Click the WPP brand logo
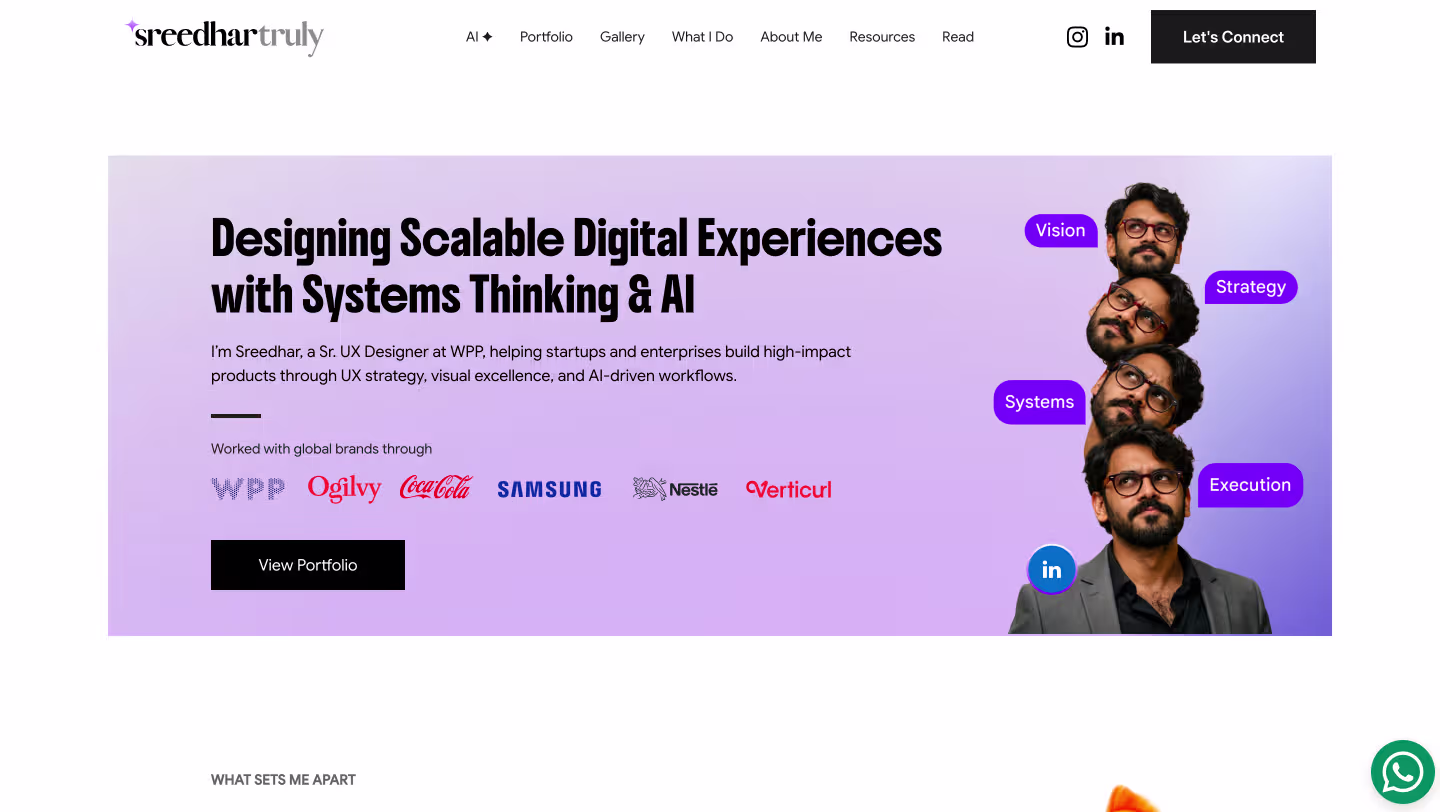 (248, 489)
